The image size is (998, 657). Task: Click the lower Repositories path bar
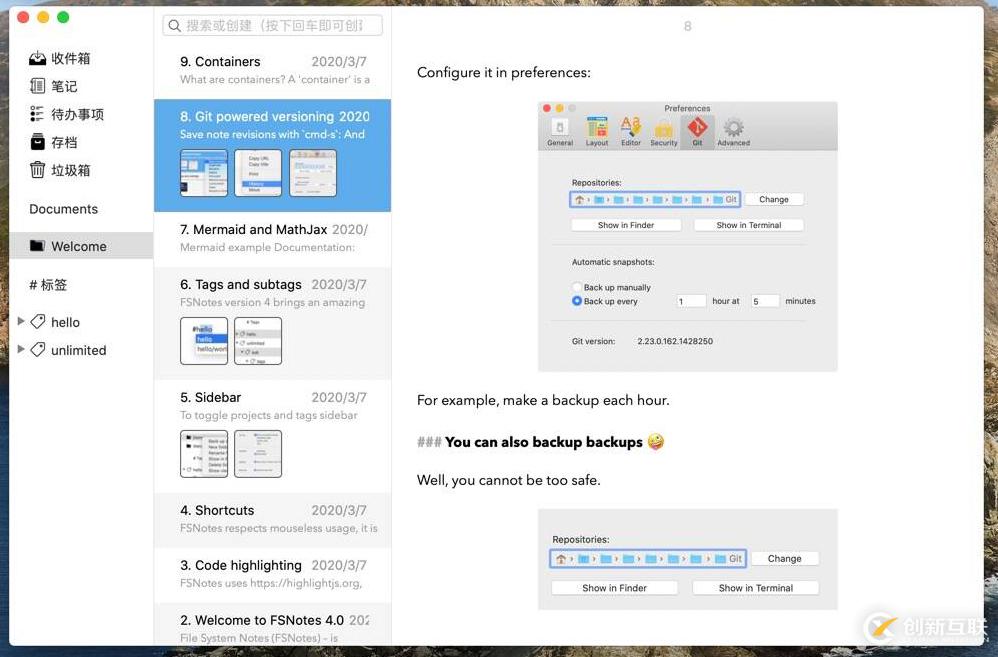coord(648,558)
